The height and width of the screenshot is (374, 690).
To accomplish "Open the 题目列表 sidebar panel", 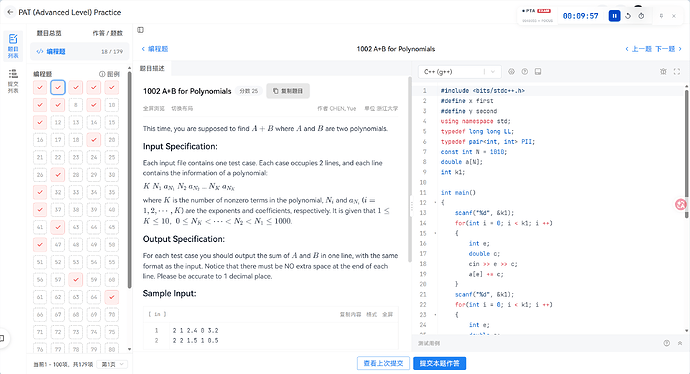I will tap(13, 46).
